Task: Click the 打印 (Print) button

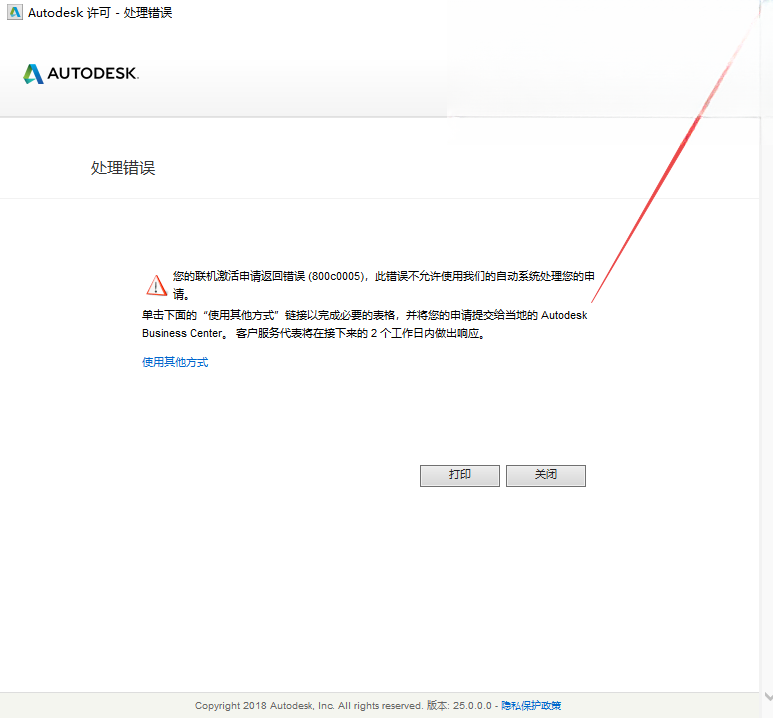Action: [x=459, y=475]
